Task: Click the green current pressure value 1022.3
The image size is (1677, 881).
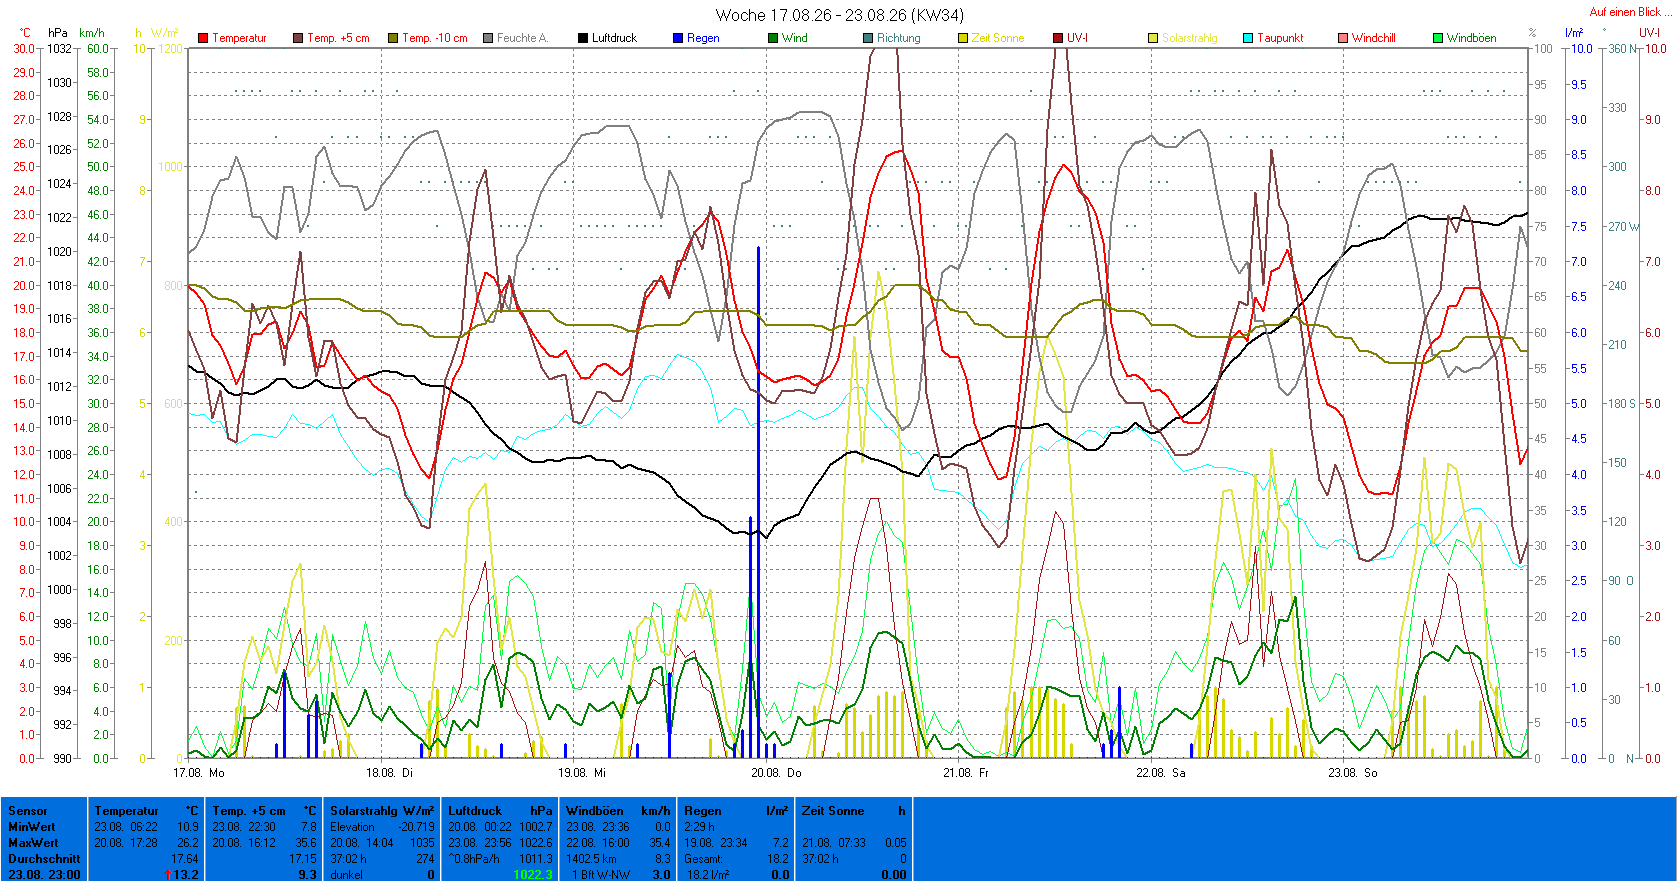Action: point(533,875)
